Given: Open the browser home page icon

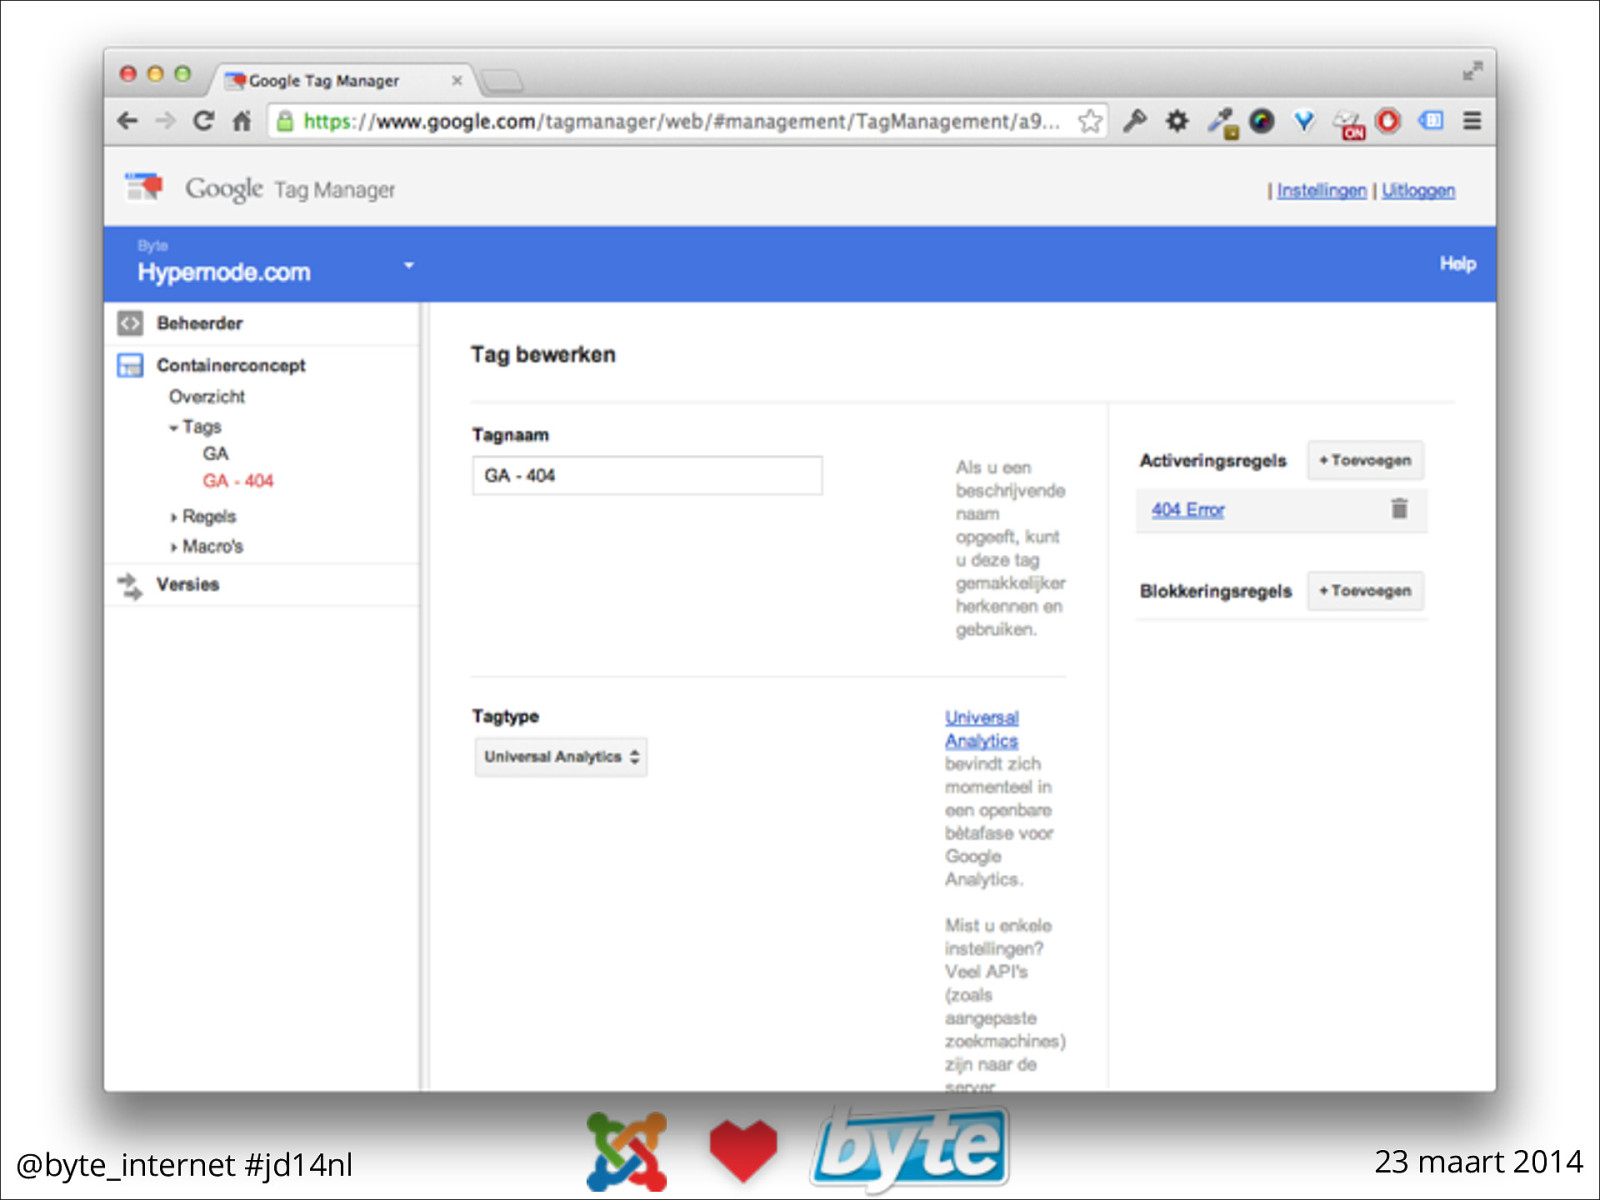Looking at the screenshot, I should coord(241,121).
